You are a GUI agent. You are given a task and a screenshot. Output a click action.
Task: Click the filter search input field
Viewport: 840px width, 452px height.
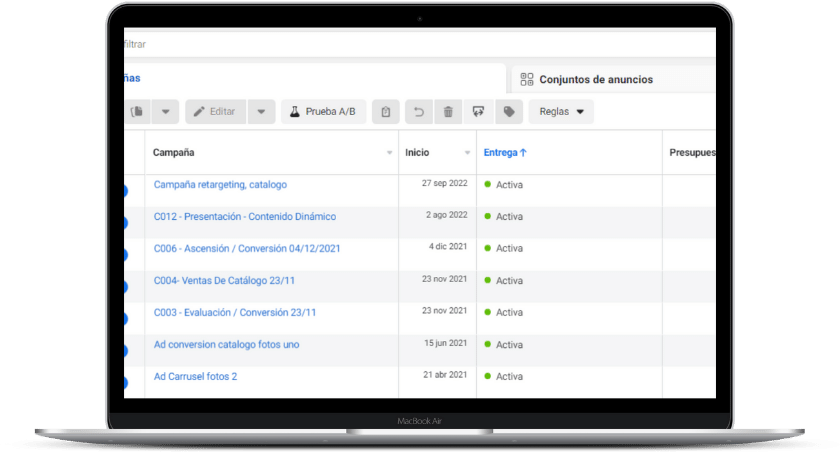pos(400,45)
